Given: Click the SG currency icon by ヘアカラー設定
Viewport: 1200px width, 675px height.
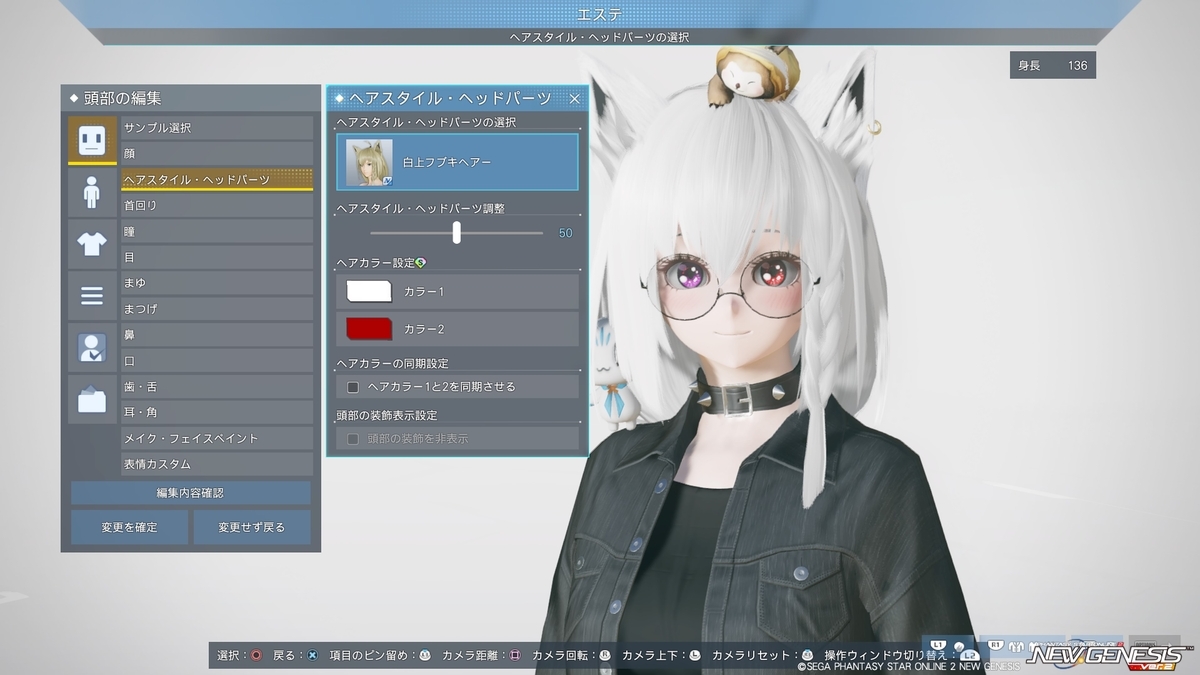Looking at the screenshot, I should (421, 263).
